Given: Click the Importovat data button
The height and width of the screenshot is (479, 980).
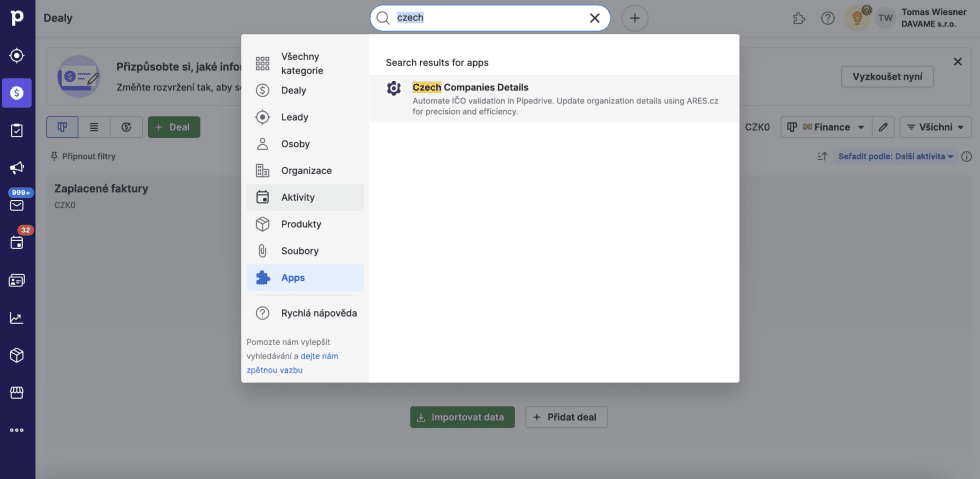Looking at the screenshot, I should tap(462, 417).
